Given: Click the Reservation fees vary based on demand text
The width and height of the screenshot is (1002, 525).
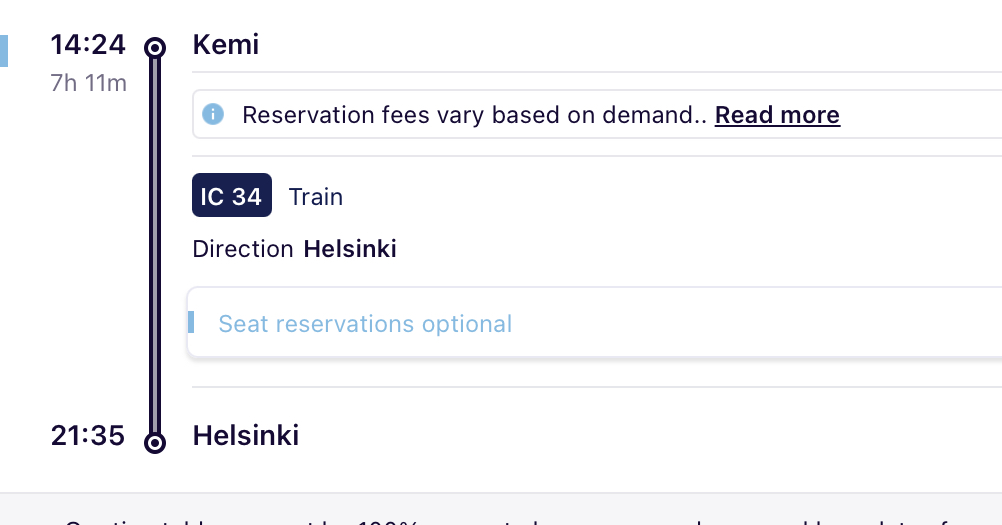Looking at the screenshot, I should [x=474, y=115].
